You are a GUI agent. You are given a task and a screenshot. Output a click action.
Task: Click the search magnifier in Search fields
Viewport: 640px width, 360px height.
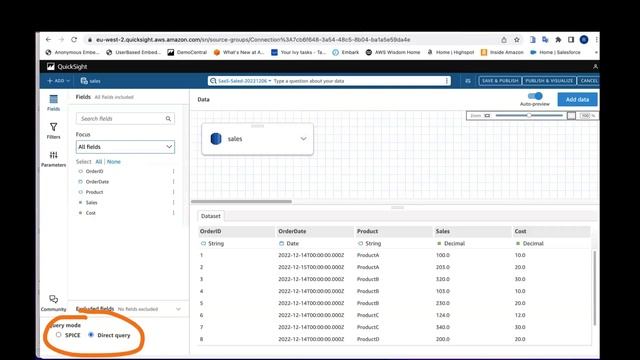point(168,119)
